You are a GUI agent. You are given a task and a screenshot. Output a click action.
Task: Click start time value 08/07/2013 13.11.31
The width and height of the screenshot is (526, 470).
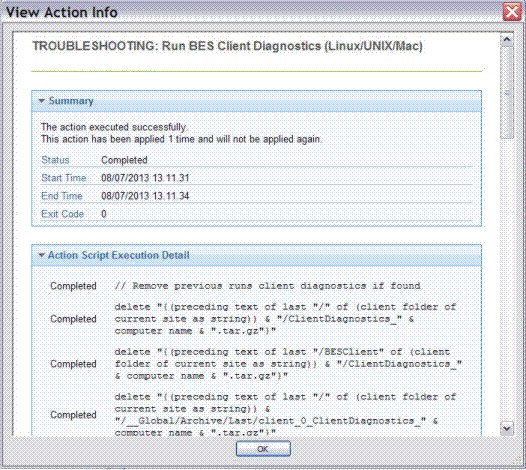(x=145, y=178)
